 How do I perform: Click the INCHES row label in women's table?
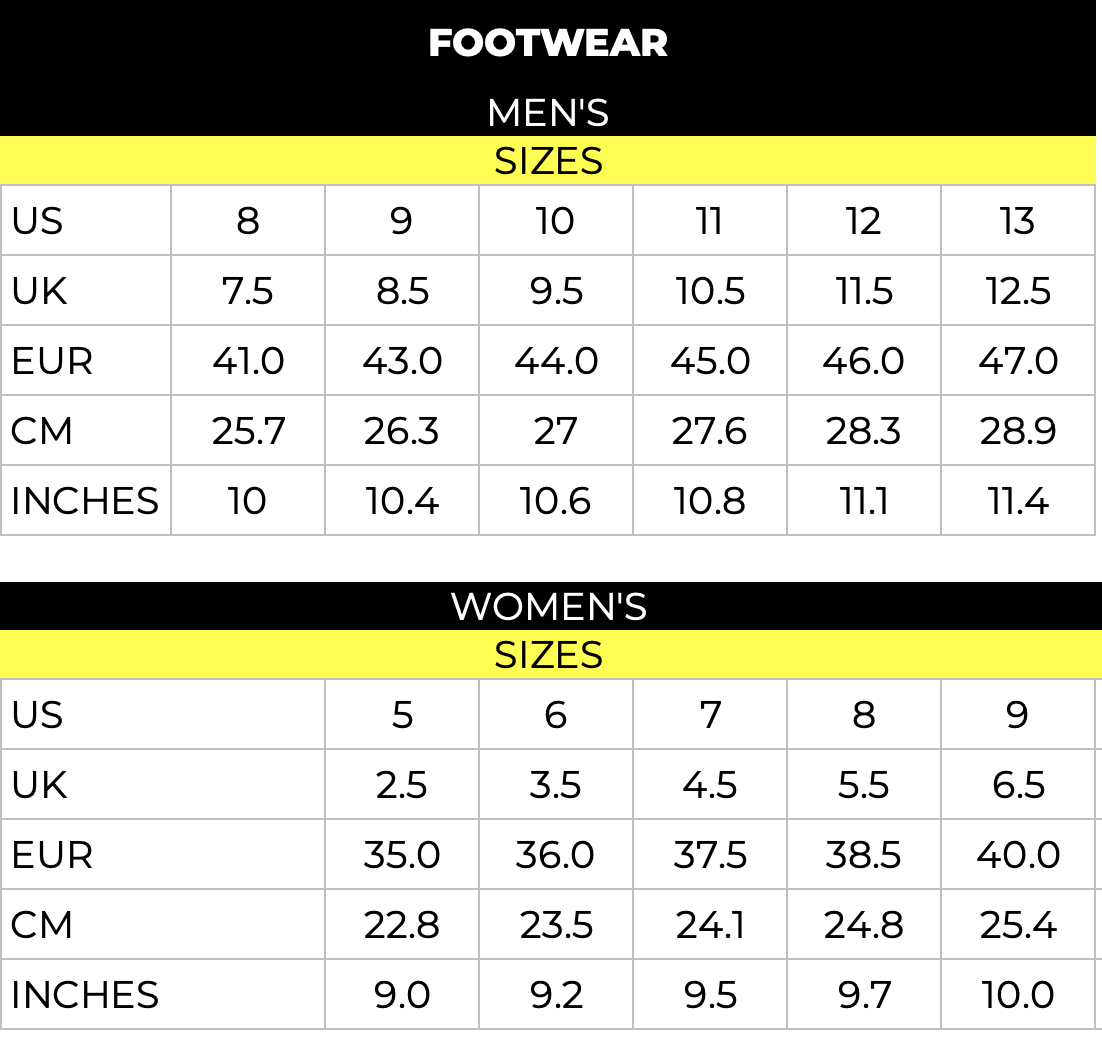point(85,995)
